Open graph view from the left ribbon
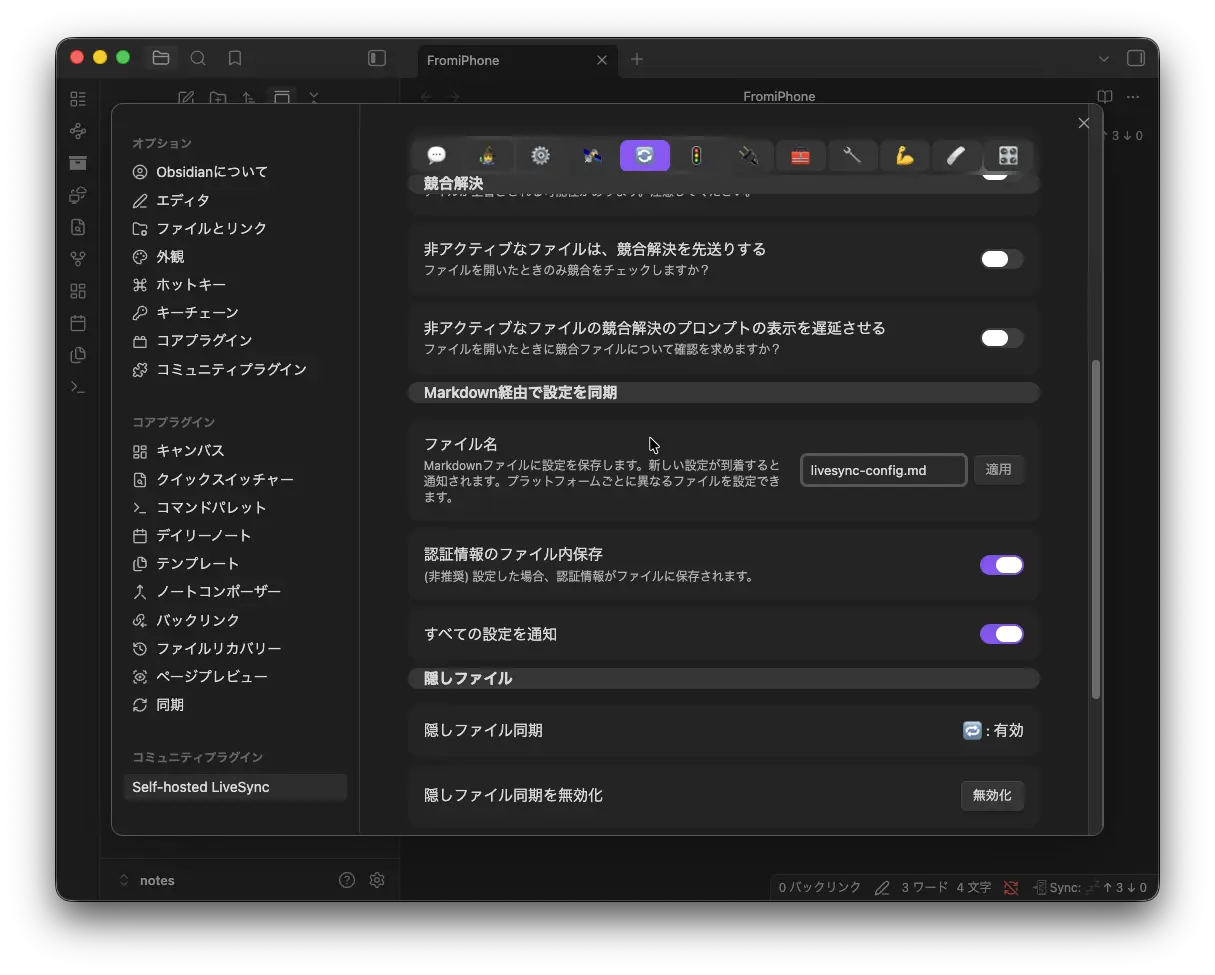This screenshot has width=1215, height=975. pyautogui.click(x=78, y=131)
